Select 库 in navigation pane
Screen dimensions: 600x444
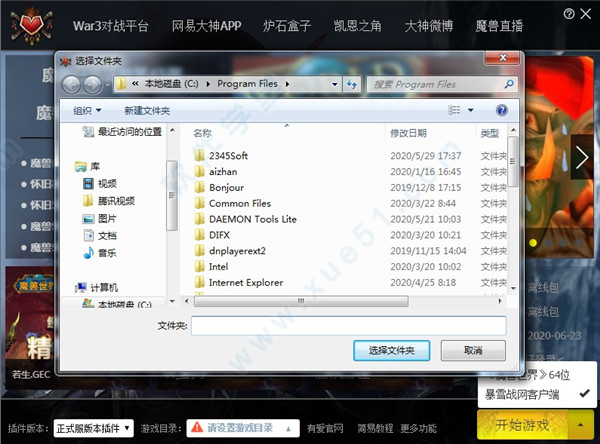pyautogui.click(x=87, y=166)
